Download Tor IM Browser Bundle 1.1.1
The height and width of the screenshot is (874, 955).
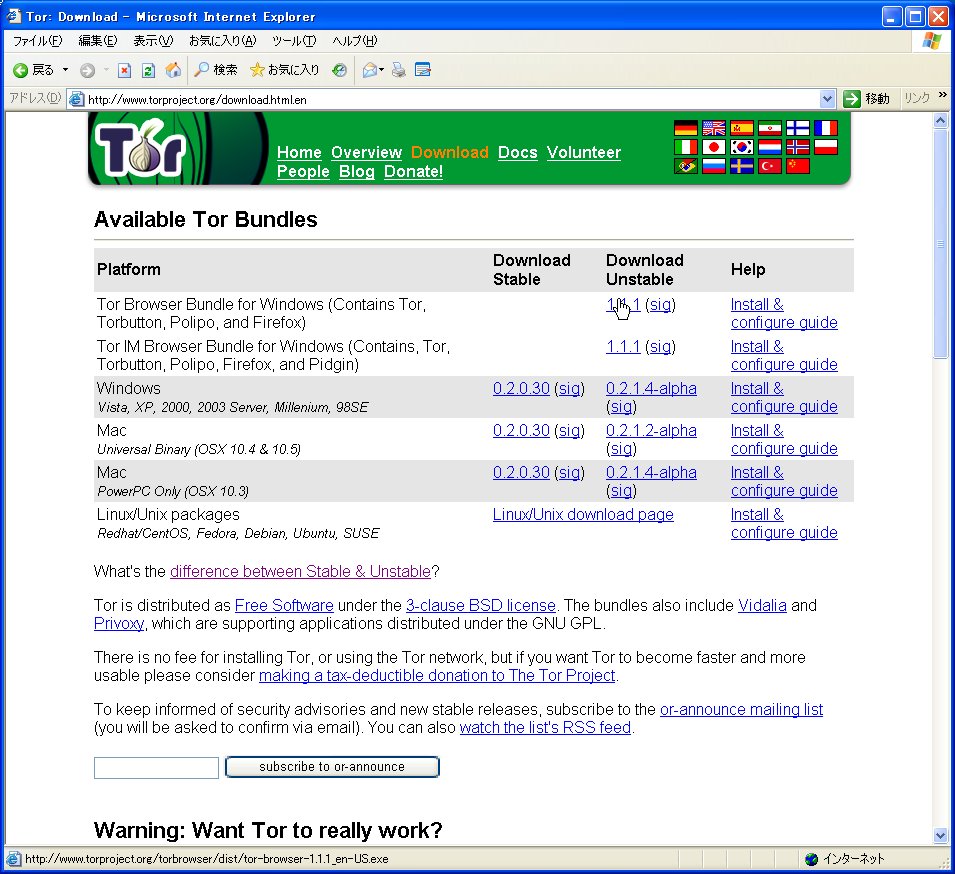coord(623,347)
